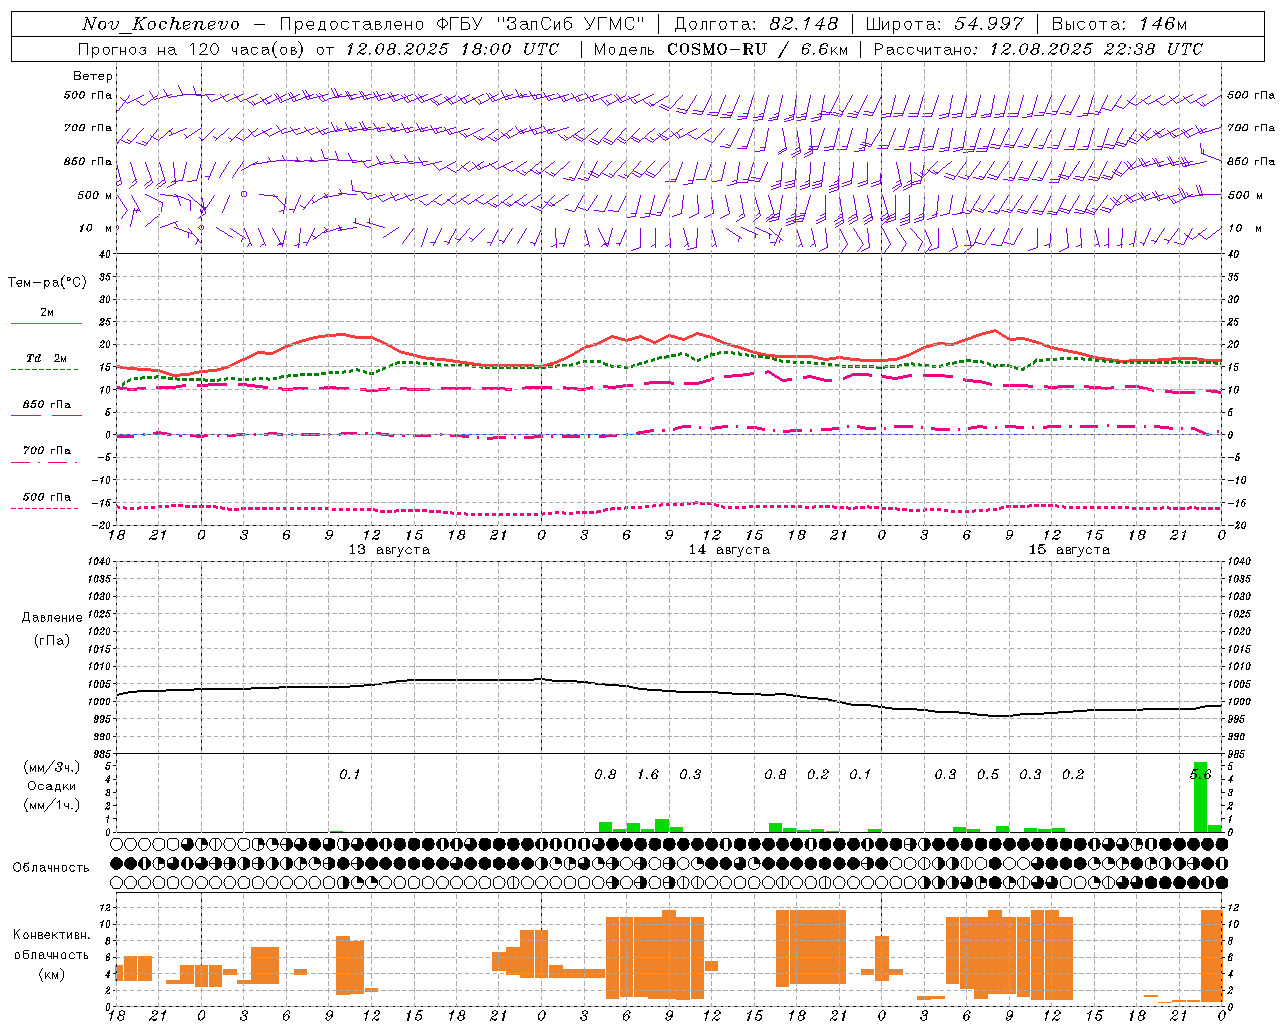1280x1024 pixels.
Task: Click the "(мм/1ч.)" units label
Action: [51, 805]
